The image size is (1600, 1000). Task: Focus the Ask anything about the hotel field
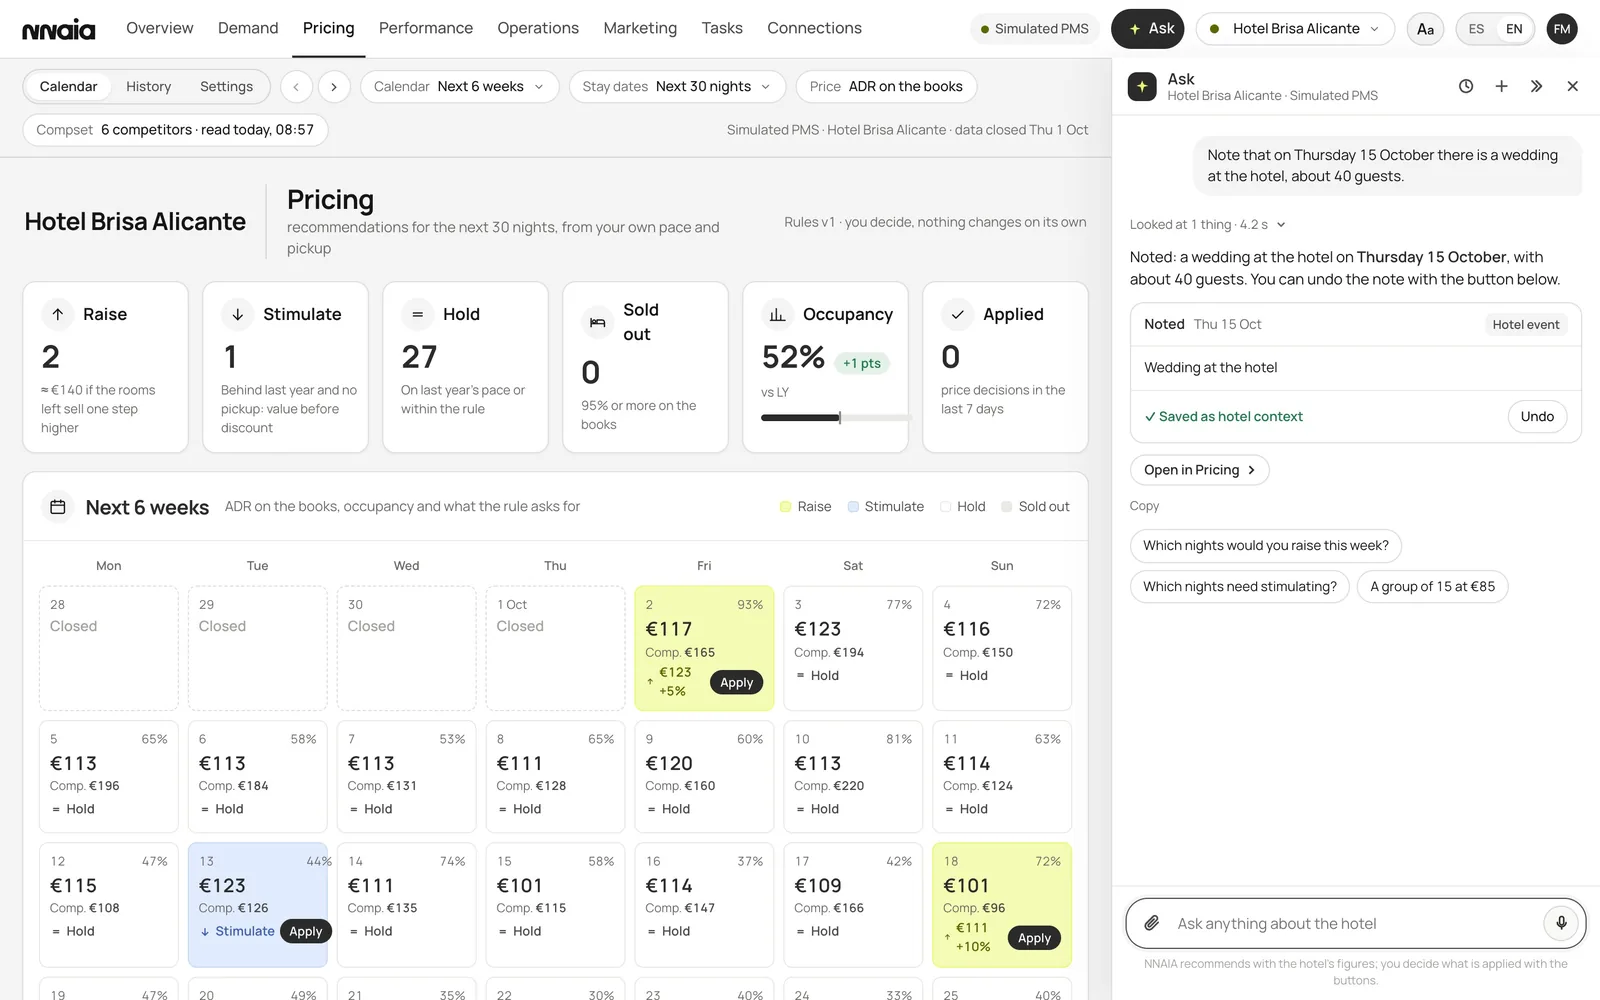[x=1355, y=923]
